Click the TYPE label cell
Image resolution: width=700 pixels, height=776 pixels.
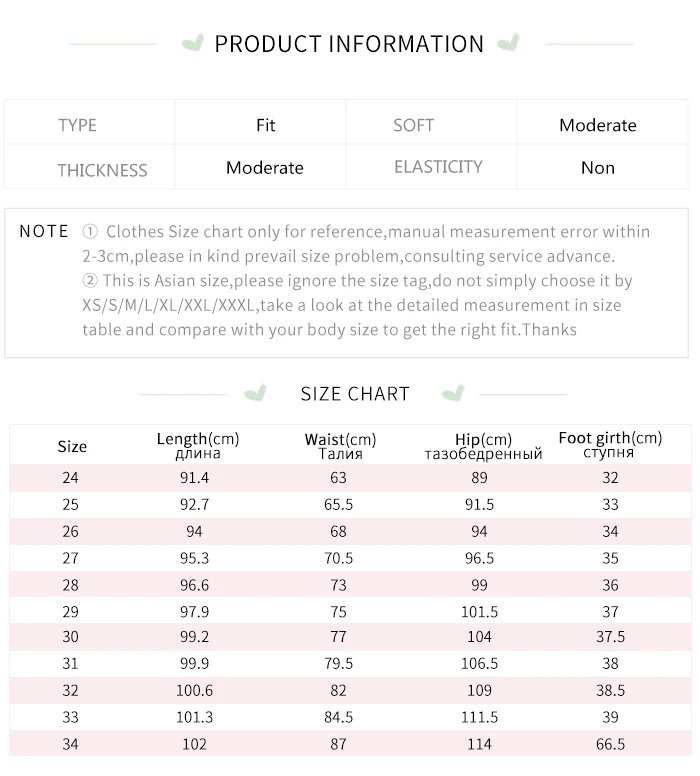pos(90,123)
